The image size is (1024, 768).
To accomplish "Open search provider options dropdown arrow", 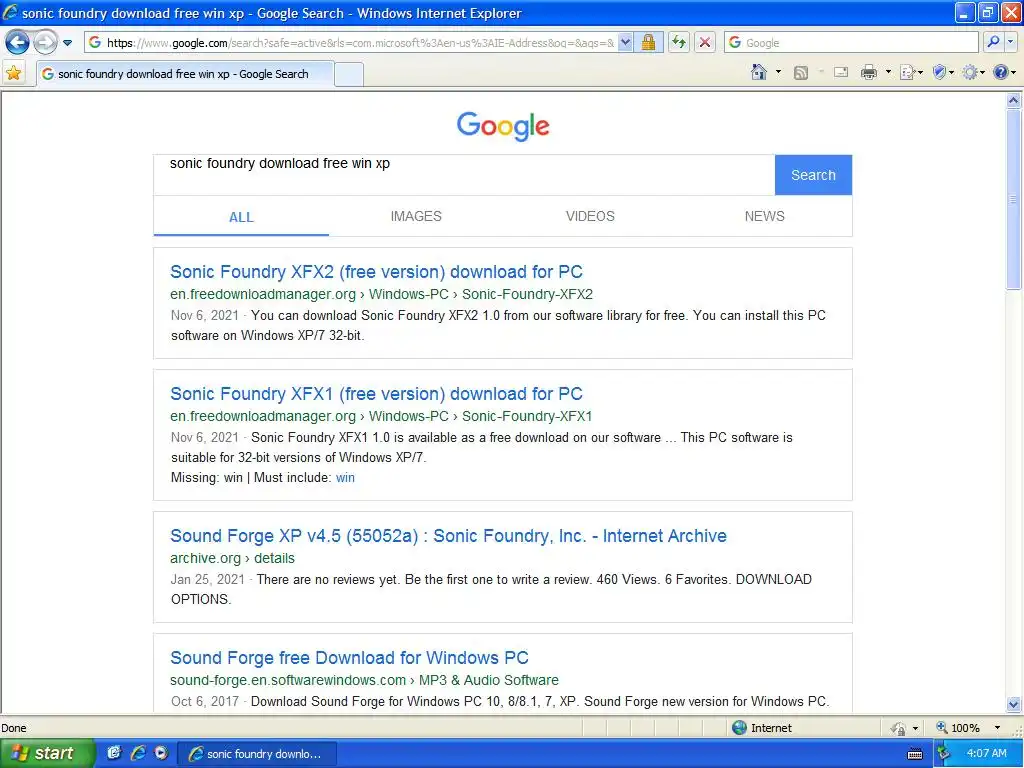I will (x=1010, y=43).
